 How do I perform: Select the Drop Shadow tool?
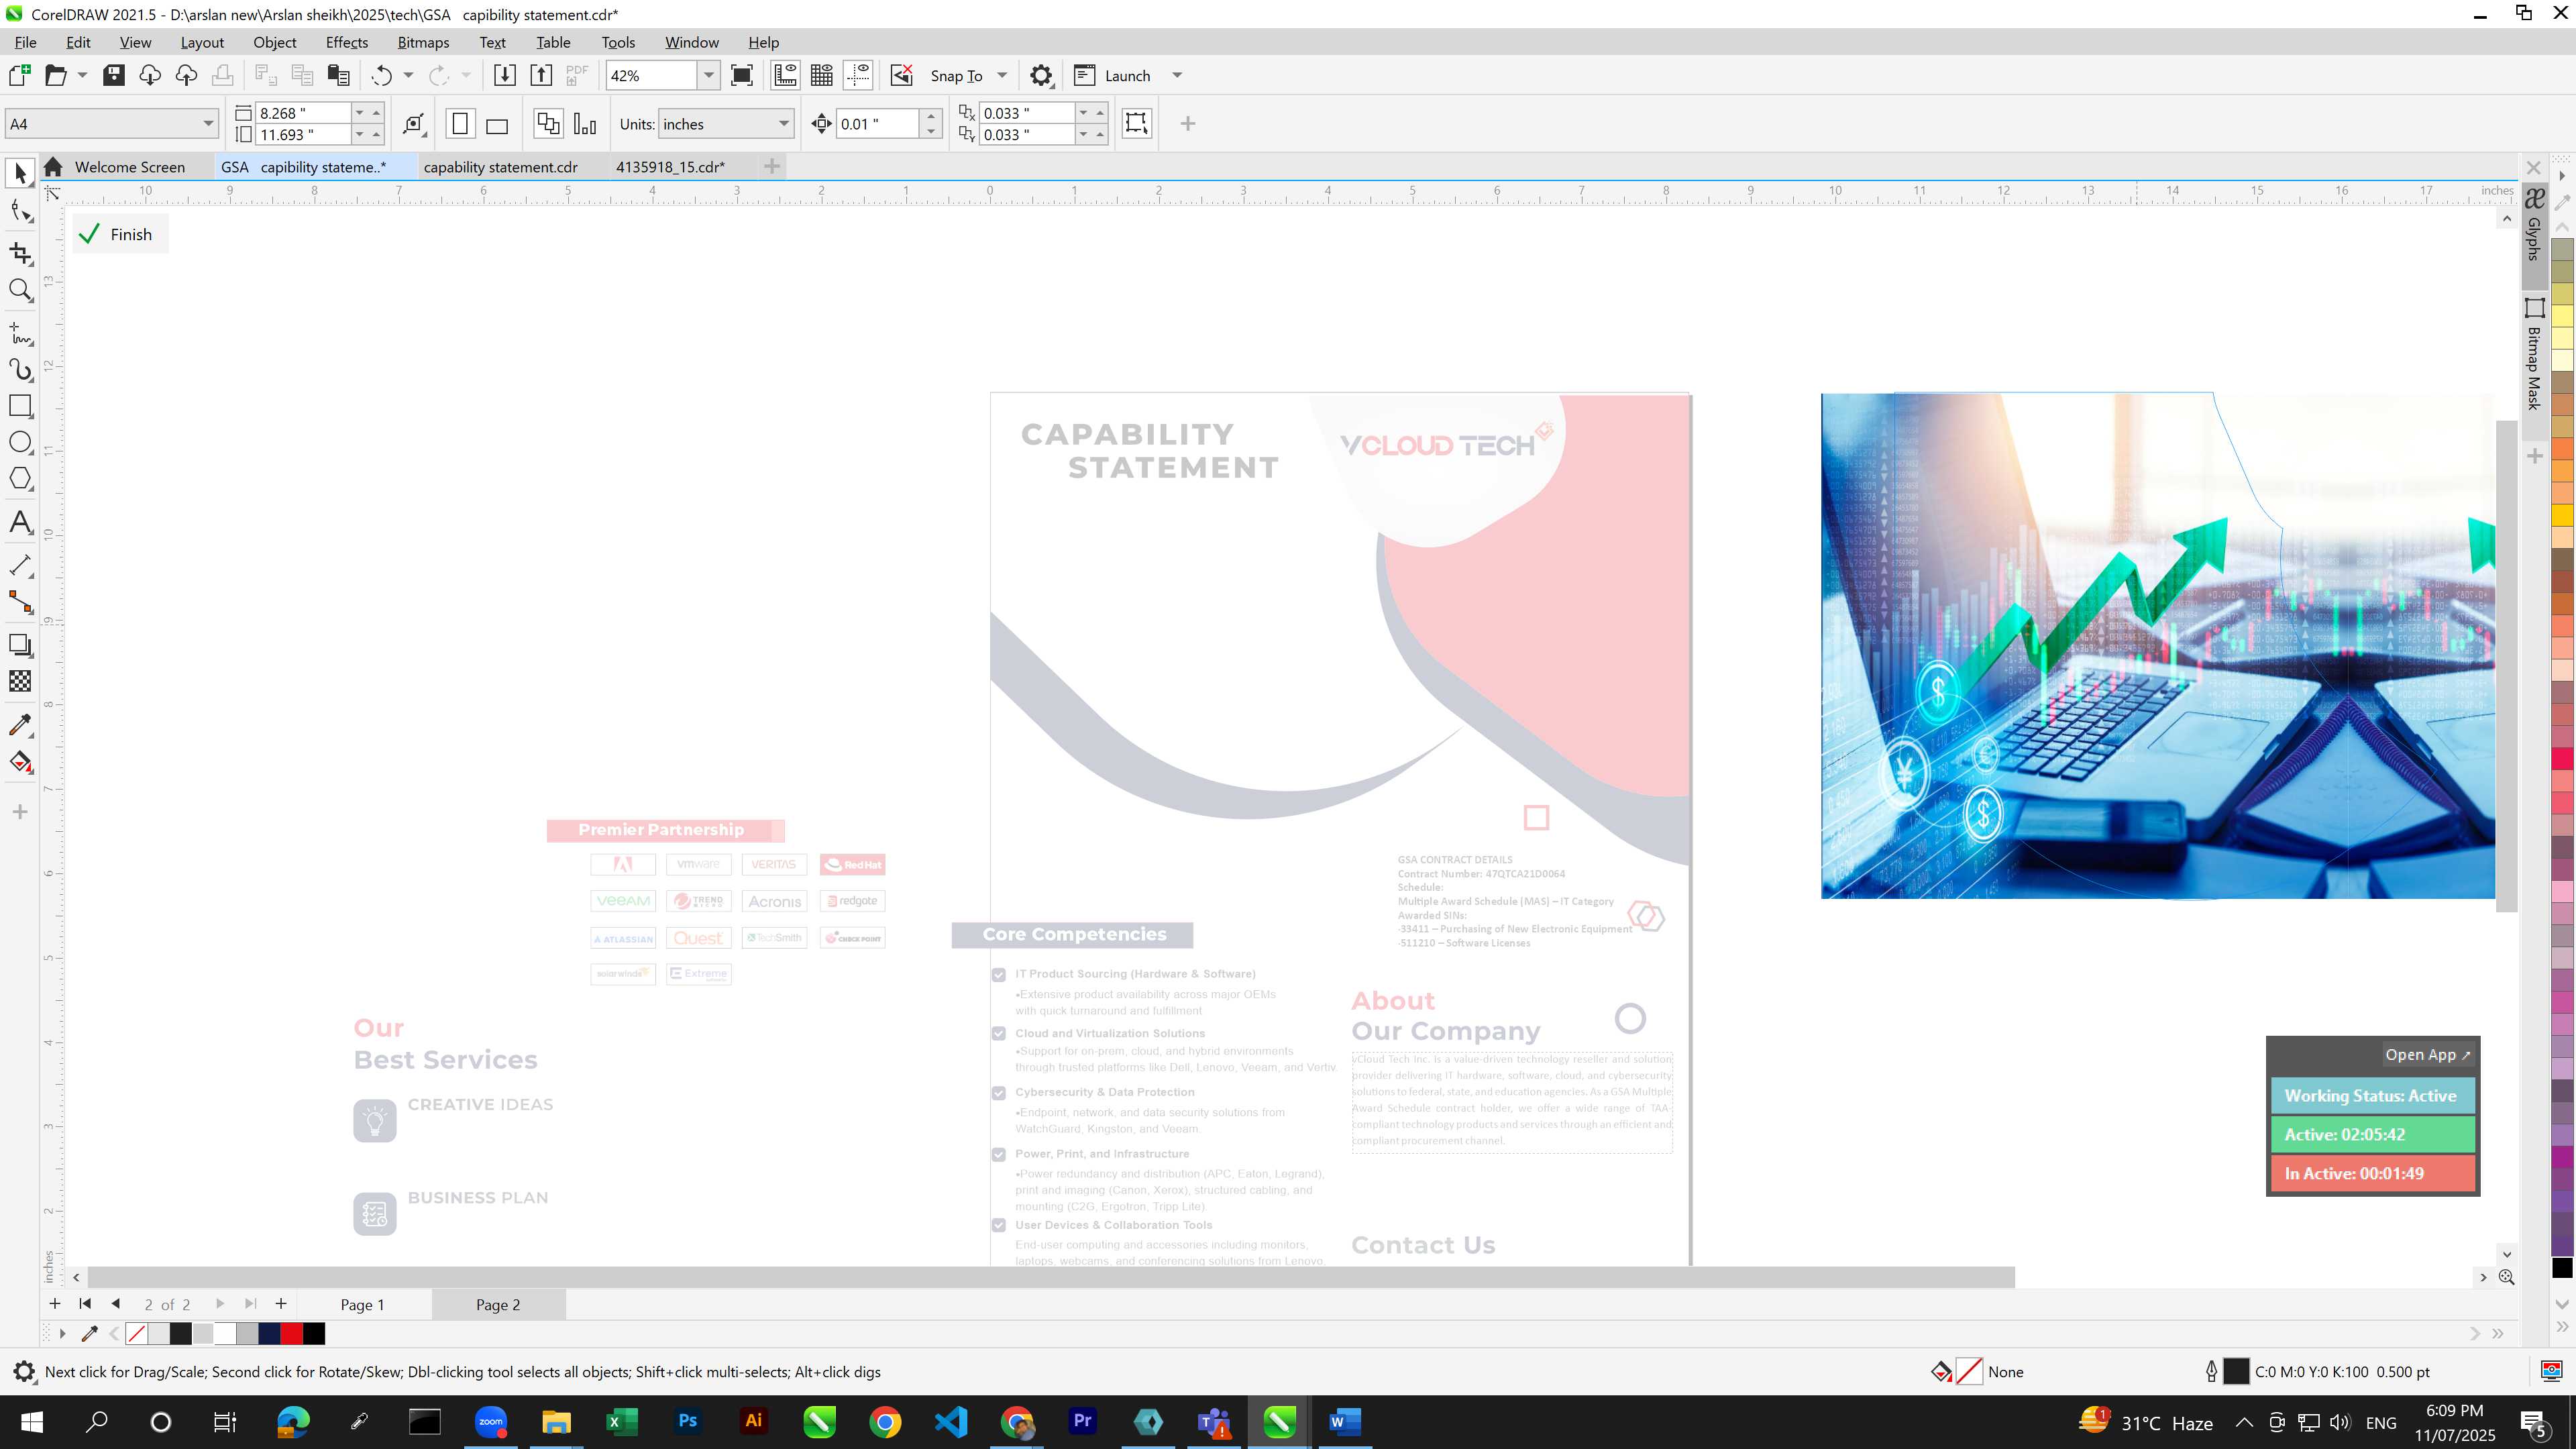20,645
